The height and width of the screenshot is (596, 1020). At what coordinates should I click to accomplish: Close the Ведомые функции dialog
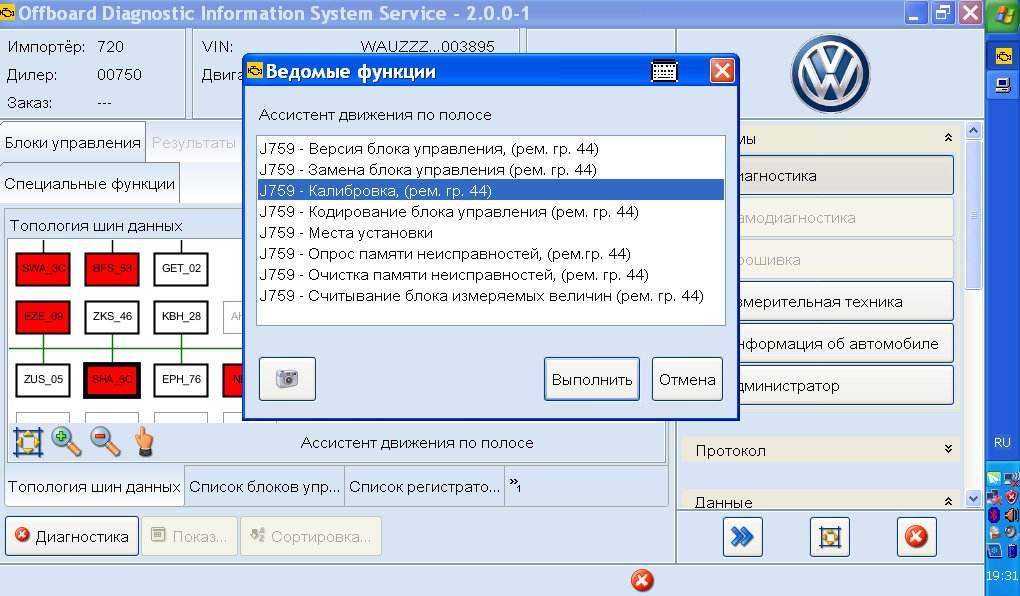pos(722,70)
